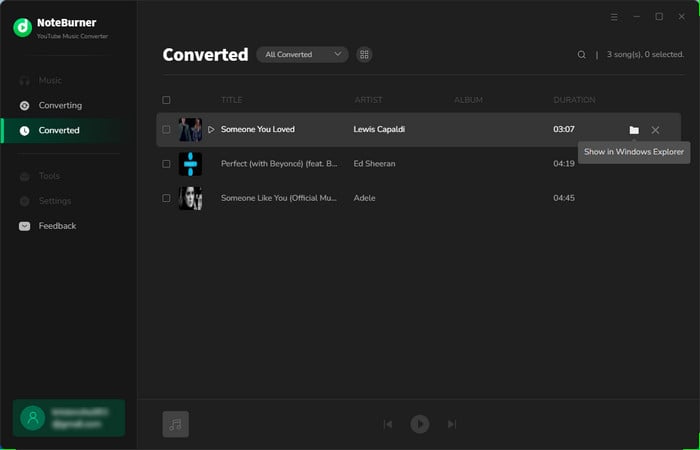Skip to previous track
This screenshot has height=450, width=700.
tap(388, 424)
